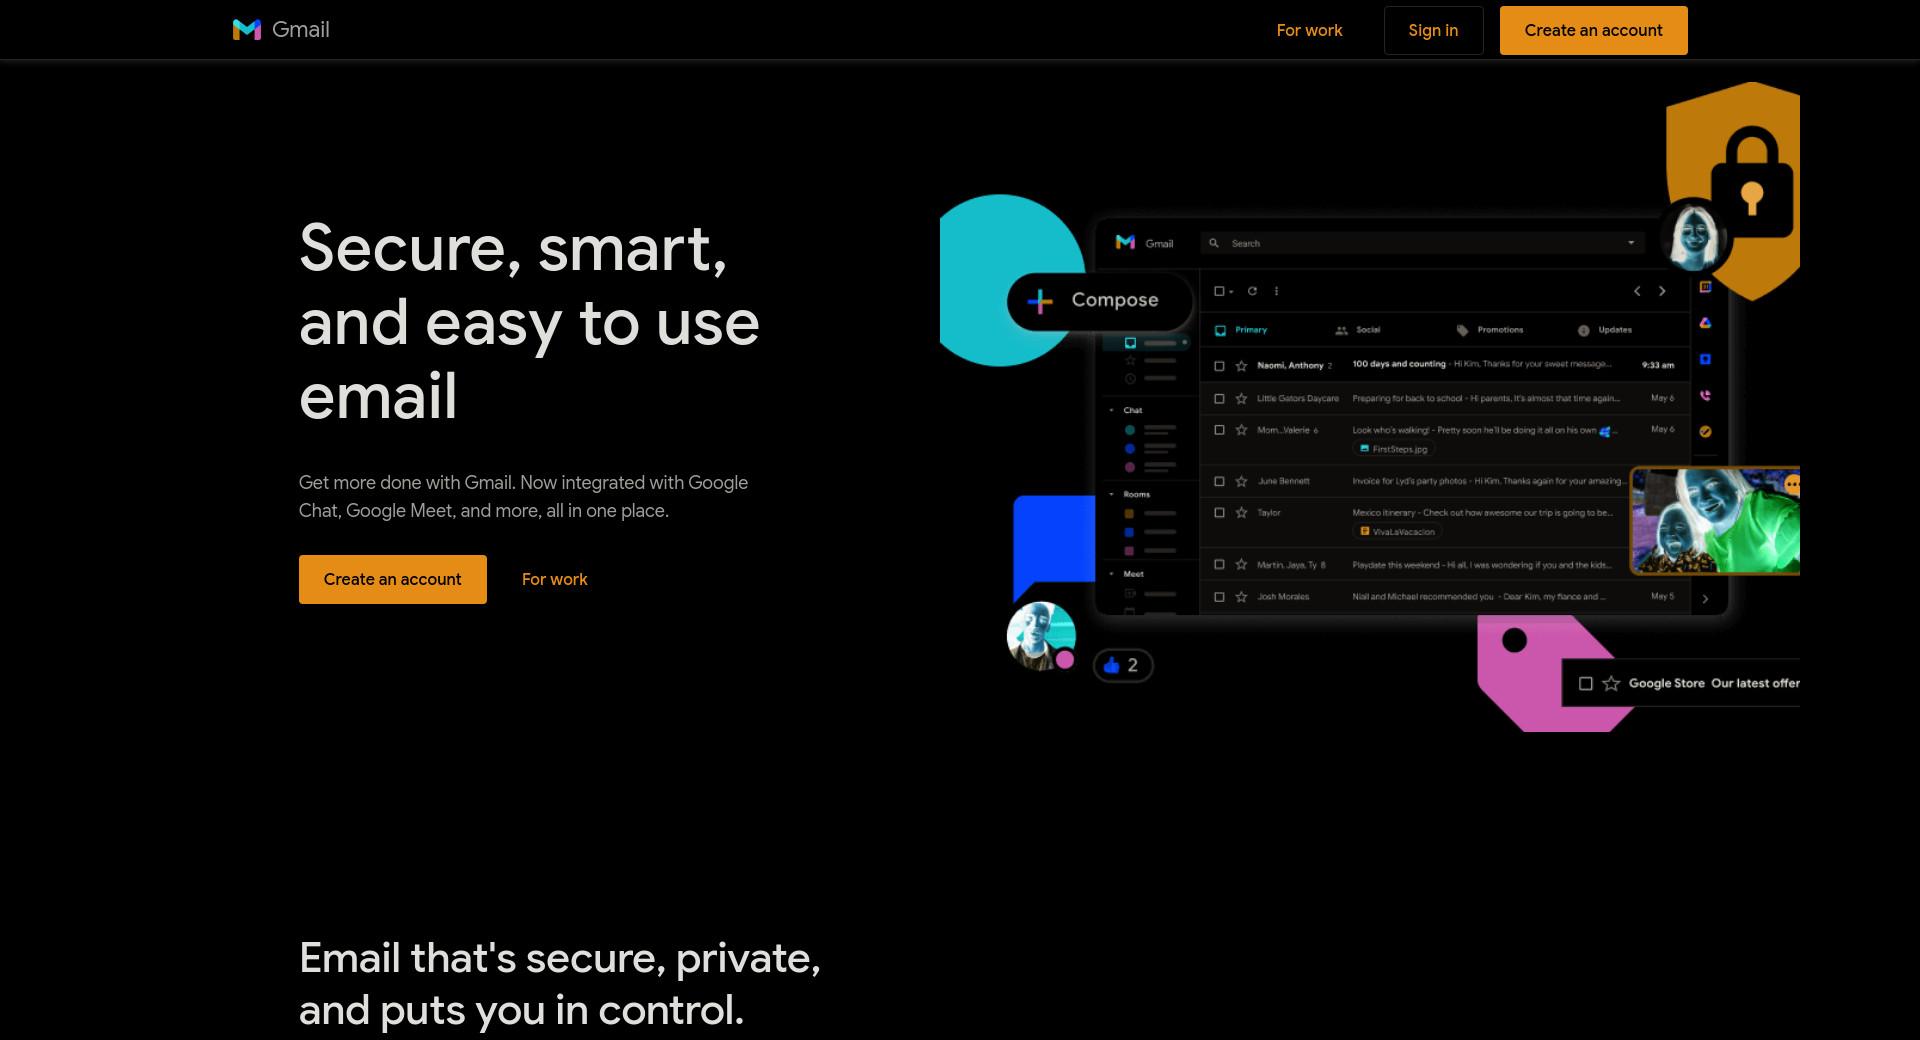
Task: Click the headline Secure, smart, and easy to use email
Action: click(x=529, y=322)
